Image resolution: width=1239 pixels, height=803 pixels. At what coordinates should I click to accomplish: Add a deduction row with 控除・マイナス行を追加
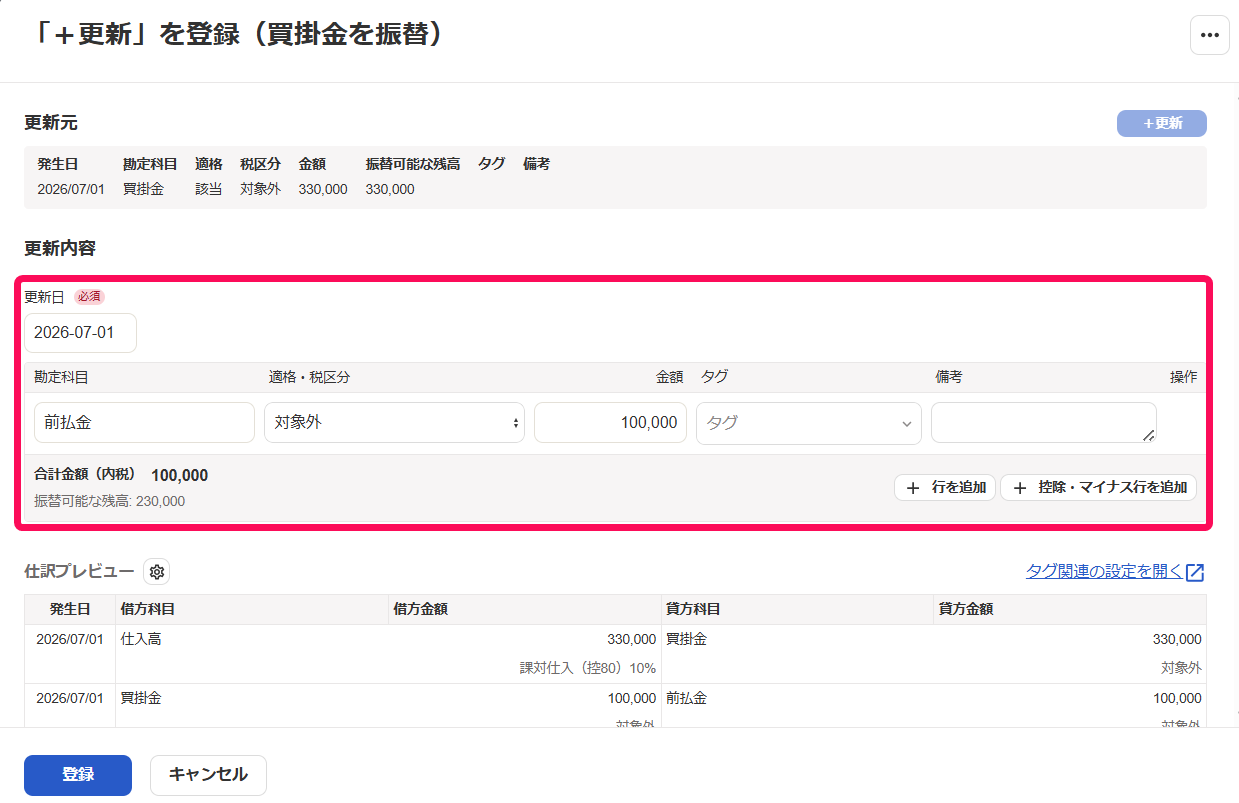click(x=1098, y=488)
